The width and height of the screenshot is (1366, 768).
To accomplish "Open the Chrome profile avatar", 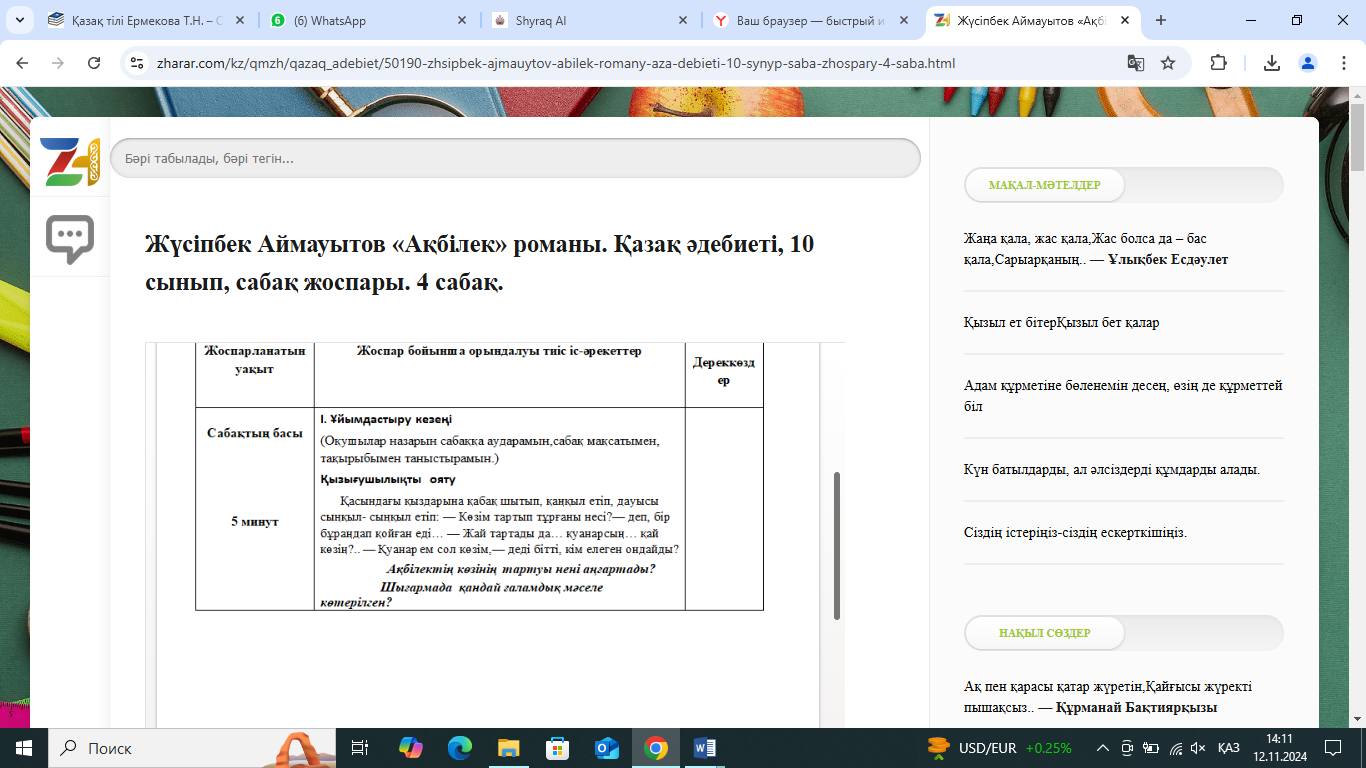I will click(x=1308, y=63).
